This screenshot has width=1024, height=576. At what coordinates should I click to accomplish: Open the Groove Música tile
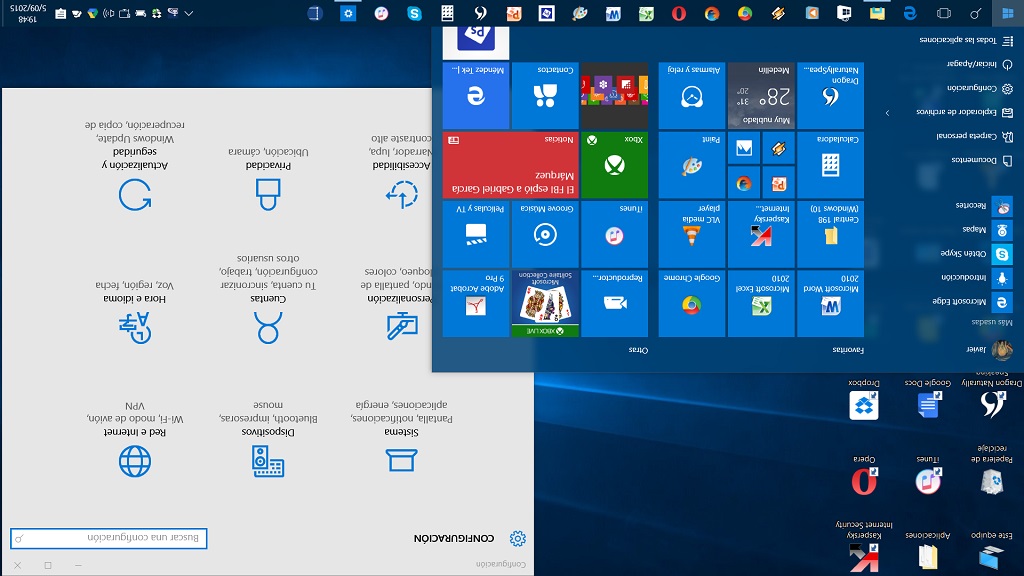(545, 234)
